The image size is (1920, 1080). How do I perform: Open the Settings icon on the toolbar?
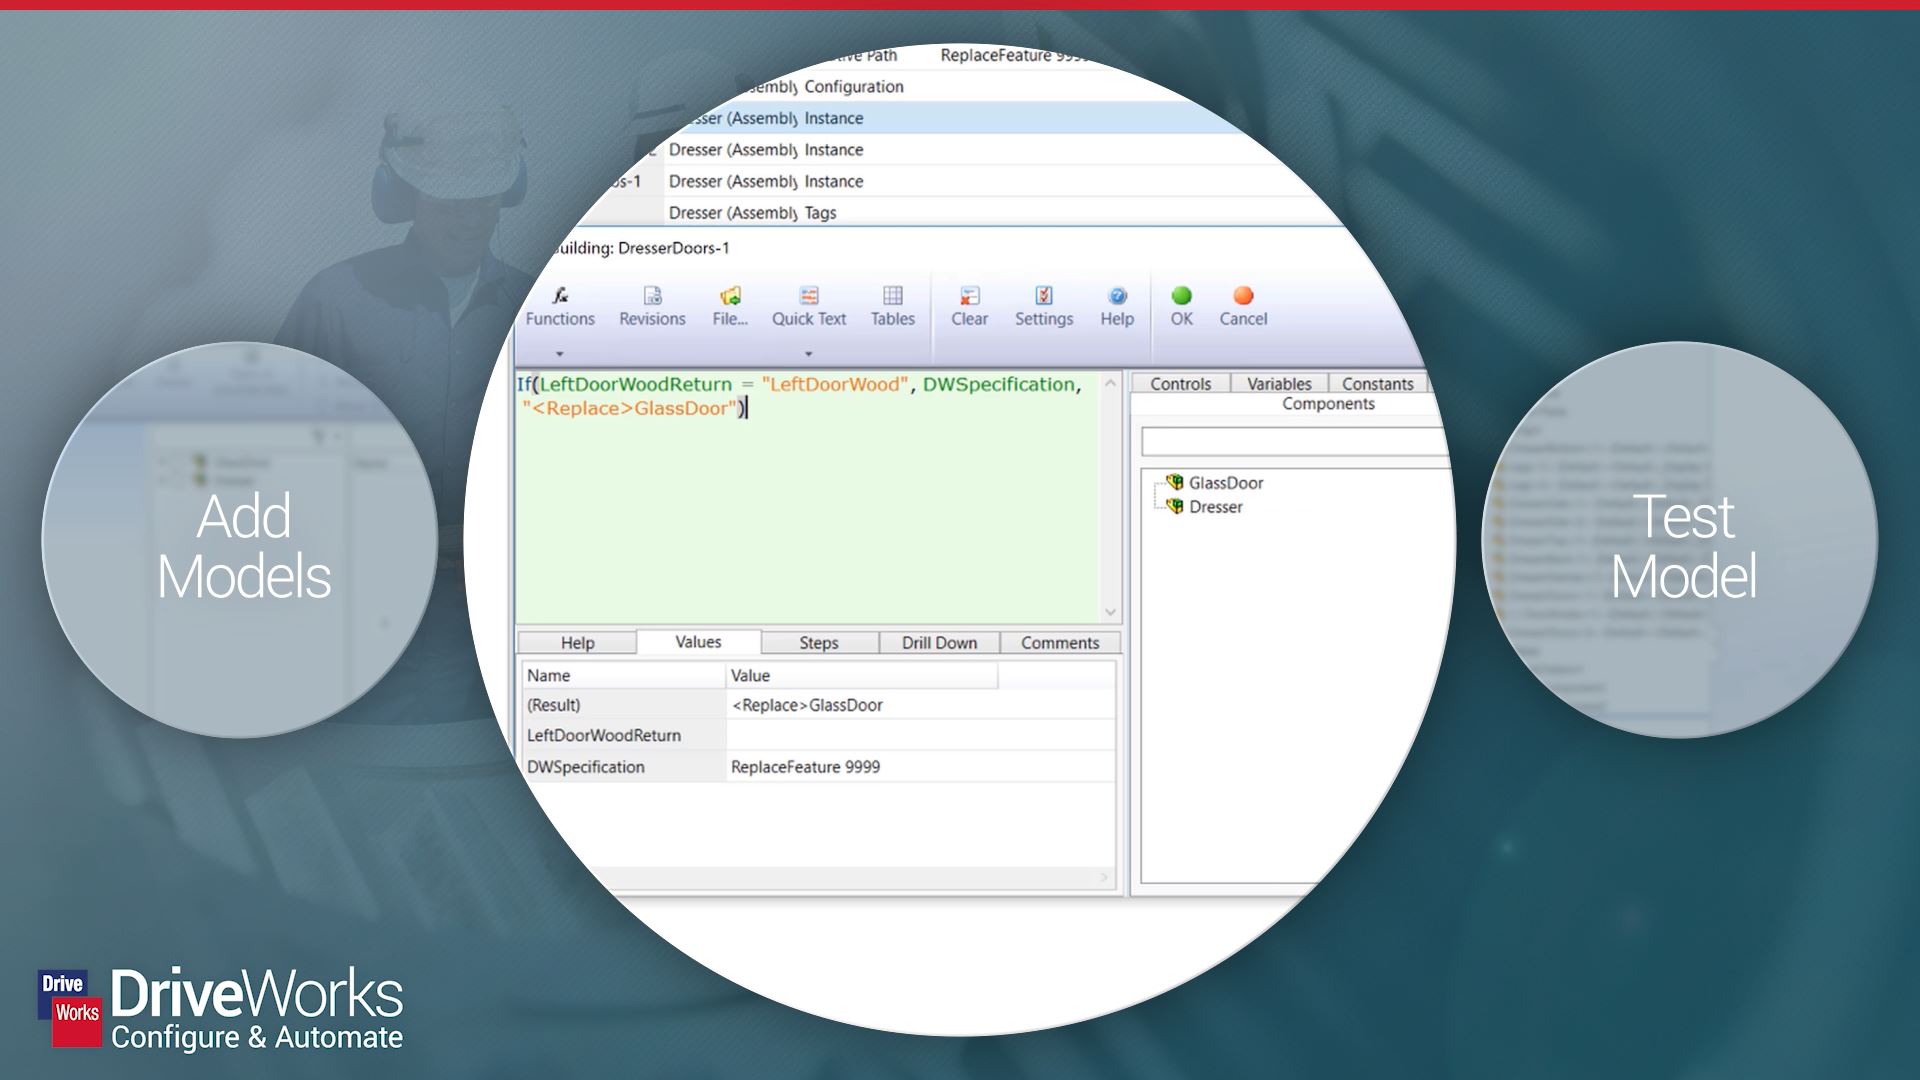tap(1043, 305)
